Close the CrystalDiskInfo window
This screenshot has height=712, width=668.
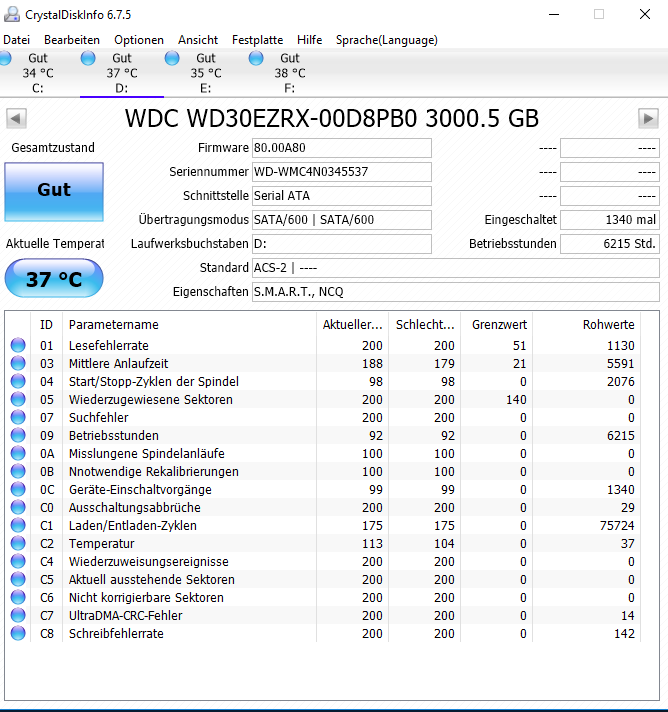pyautogui.click(x=645, y=15)
